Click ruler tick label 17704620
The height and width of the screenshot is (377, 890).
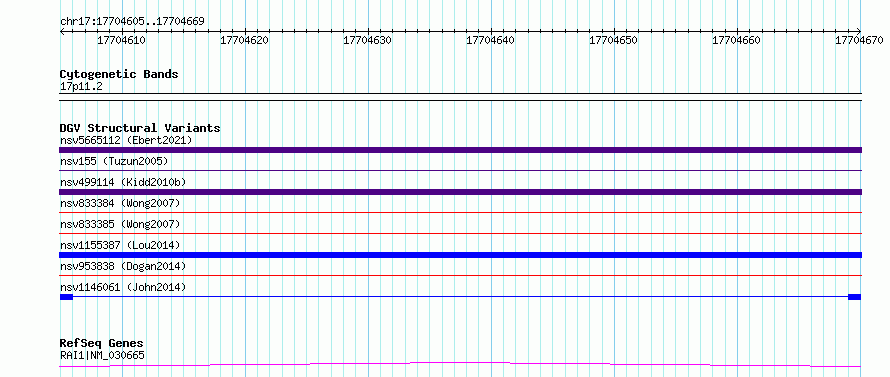point(245,40)
